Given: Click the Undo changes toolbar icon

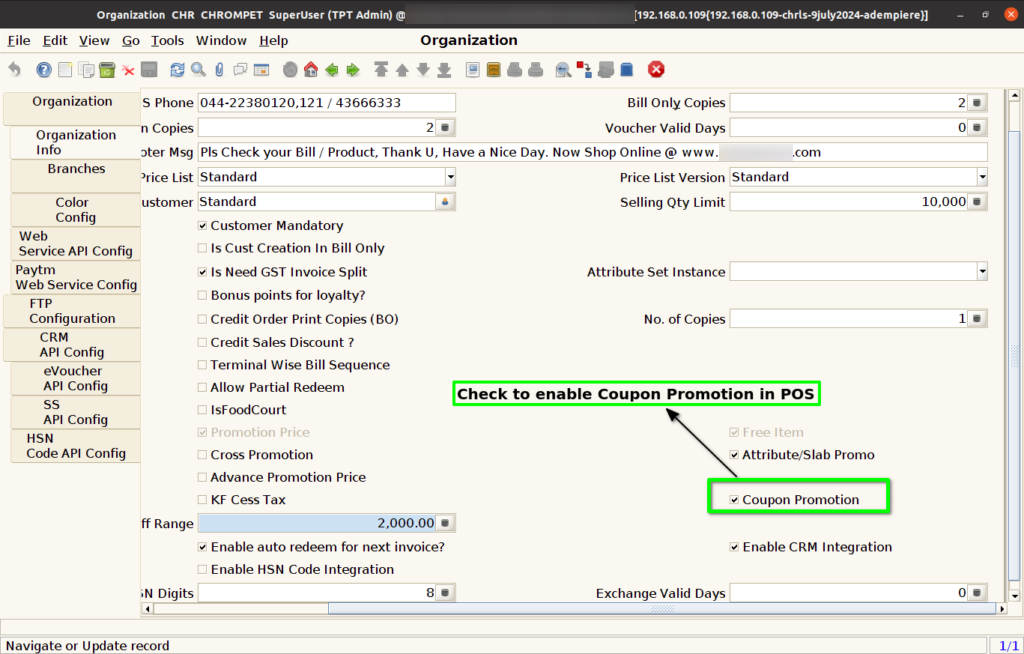Looking at the screenshot, I should (14, 69).
